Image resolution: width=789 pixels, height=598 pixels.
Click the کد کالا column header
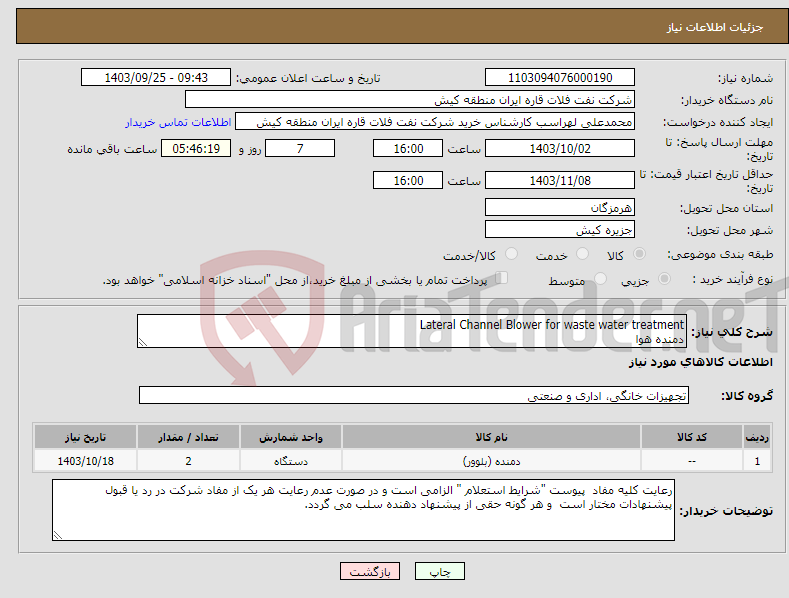pos(692,437)
